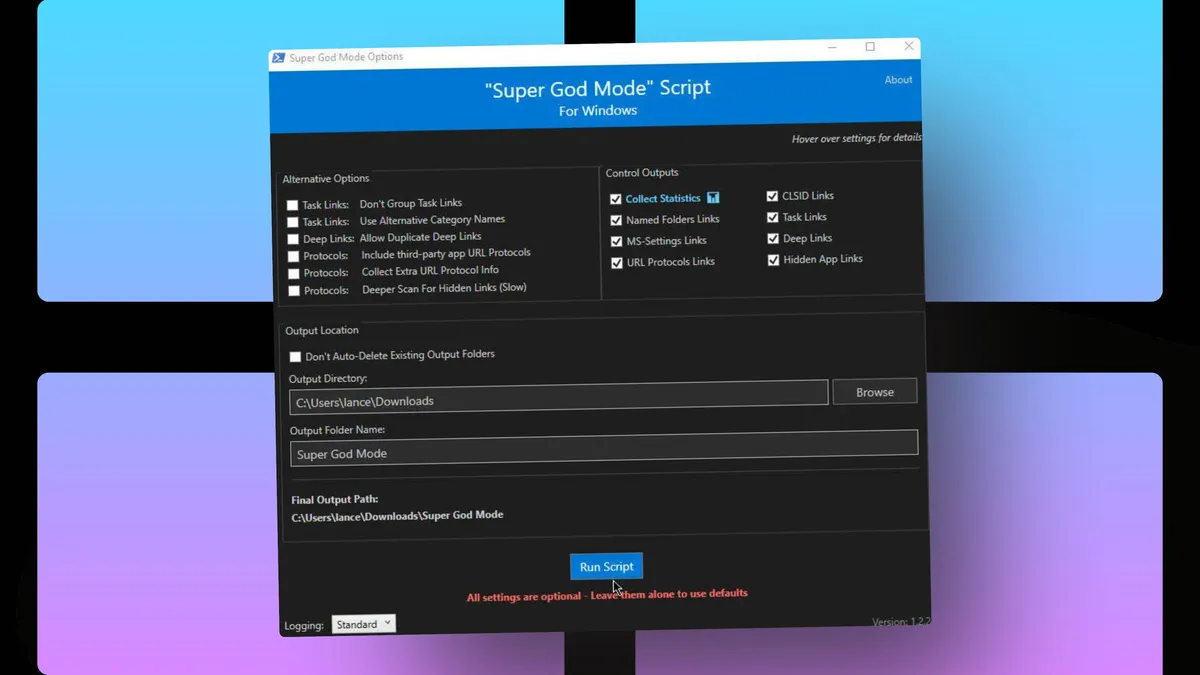Uncheck Hidden App Links
Viewport: 1200px width, 675px height.
pos(773,259)
